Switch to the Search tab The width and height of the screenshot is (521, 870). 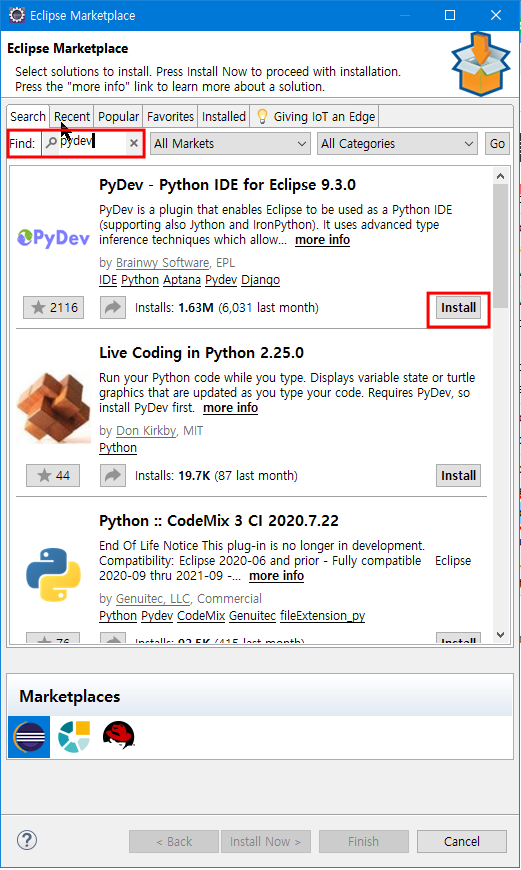pyautogui.click(x=28, y=117)
